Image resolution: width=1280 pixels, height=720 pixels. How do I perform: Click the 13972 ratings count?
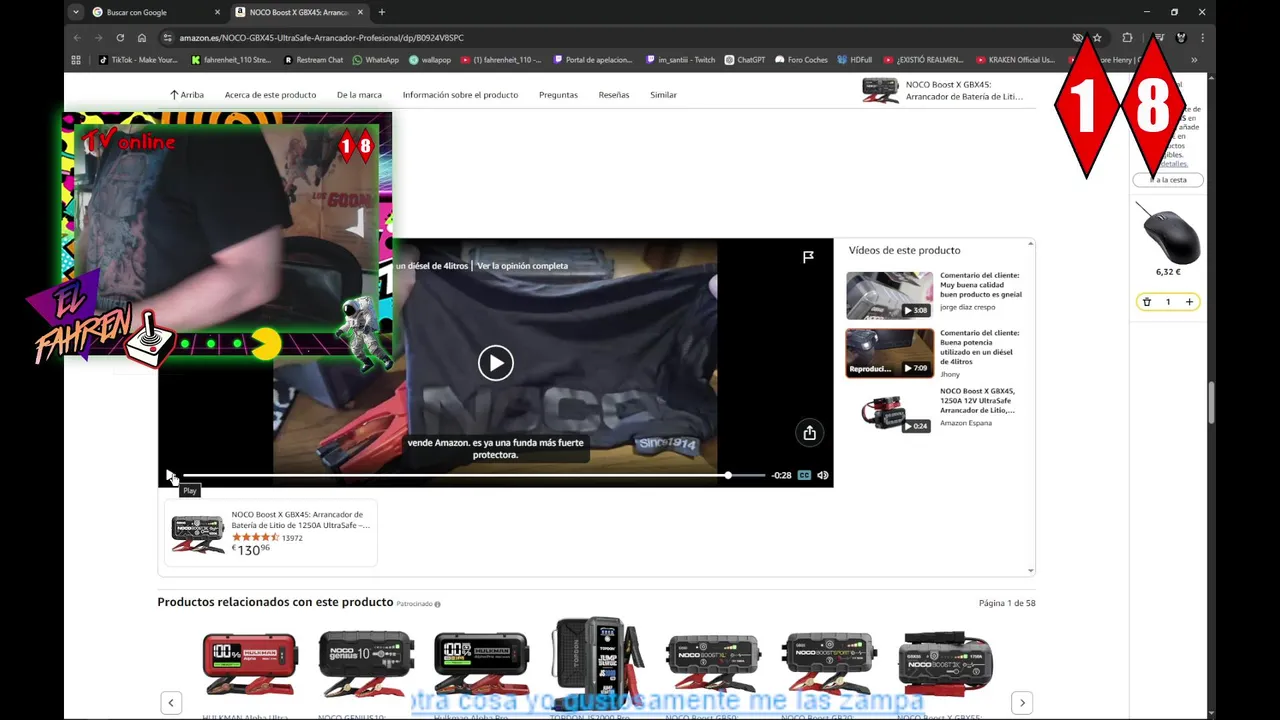(x=292, y=538)
